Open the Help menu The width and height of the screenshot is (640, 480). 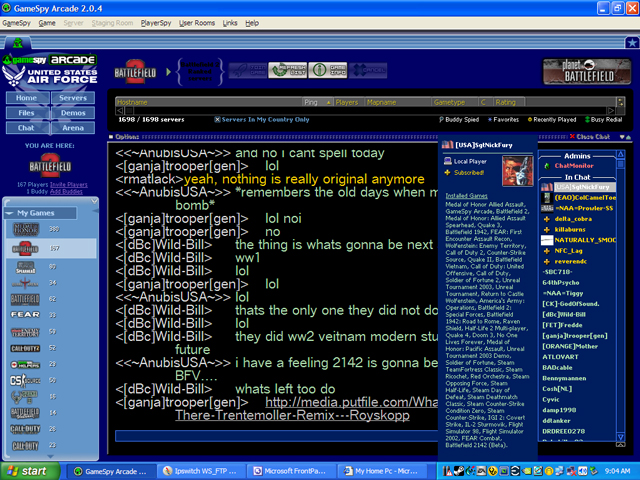252,23
